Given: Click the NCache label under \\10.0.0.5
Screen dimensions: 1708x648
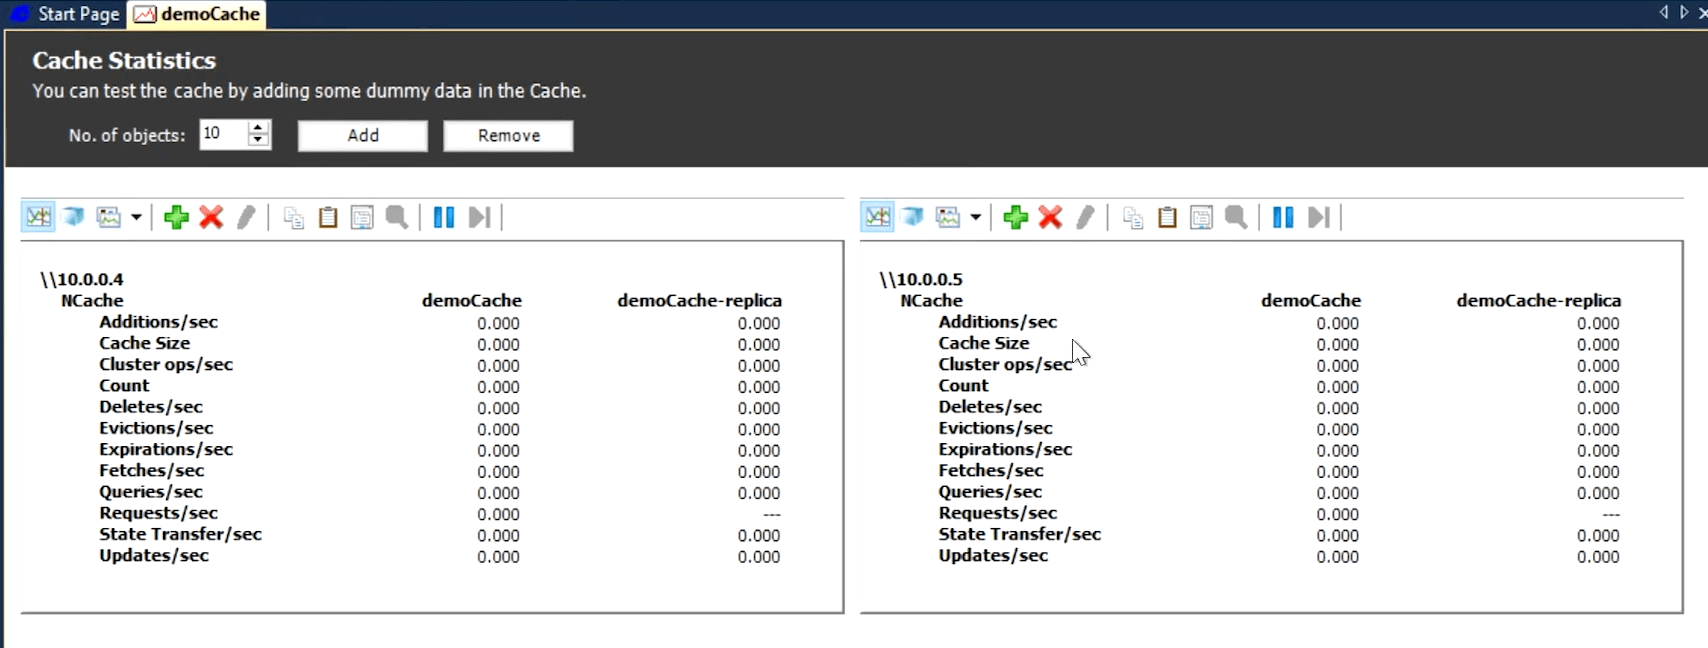Looking at the screenshot, I should tap(931, 300).
